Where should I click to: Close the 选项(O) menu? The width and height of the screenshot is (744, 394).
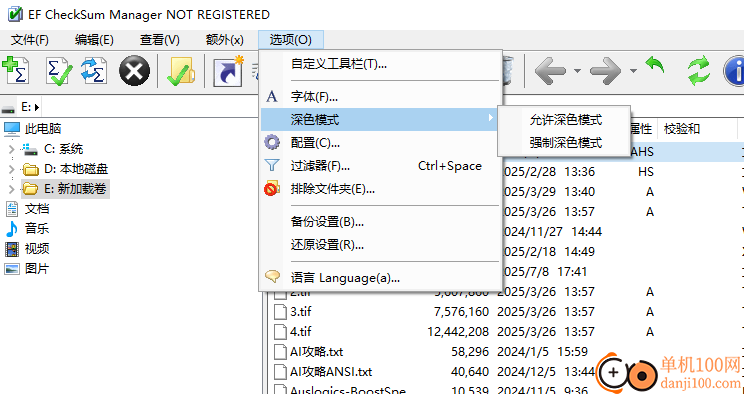click(x=291, y=40)
